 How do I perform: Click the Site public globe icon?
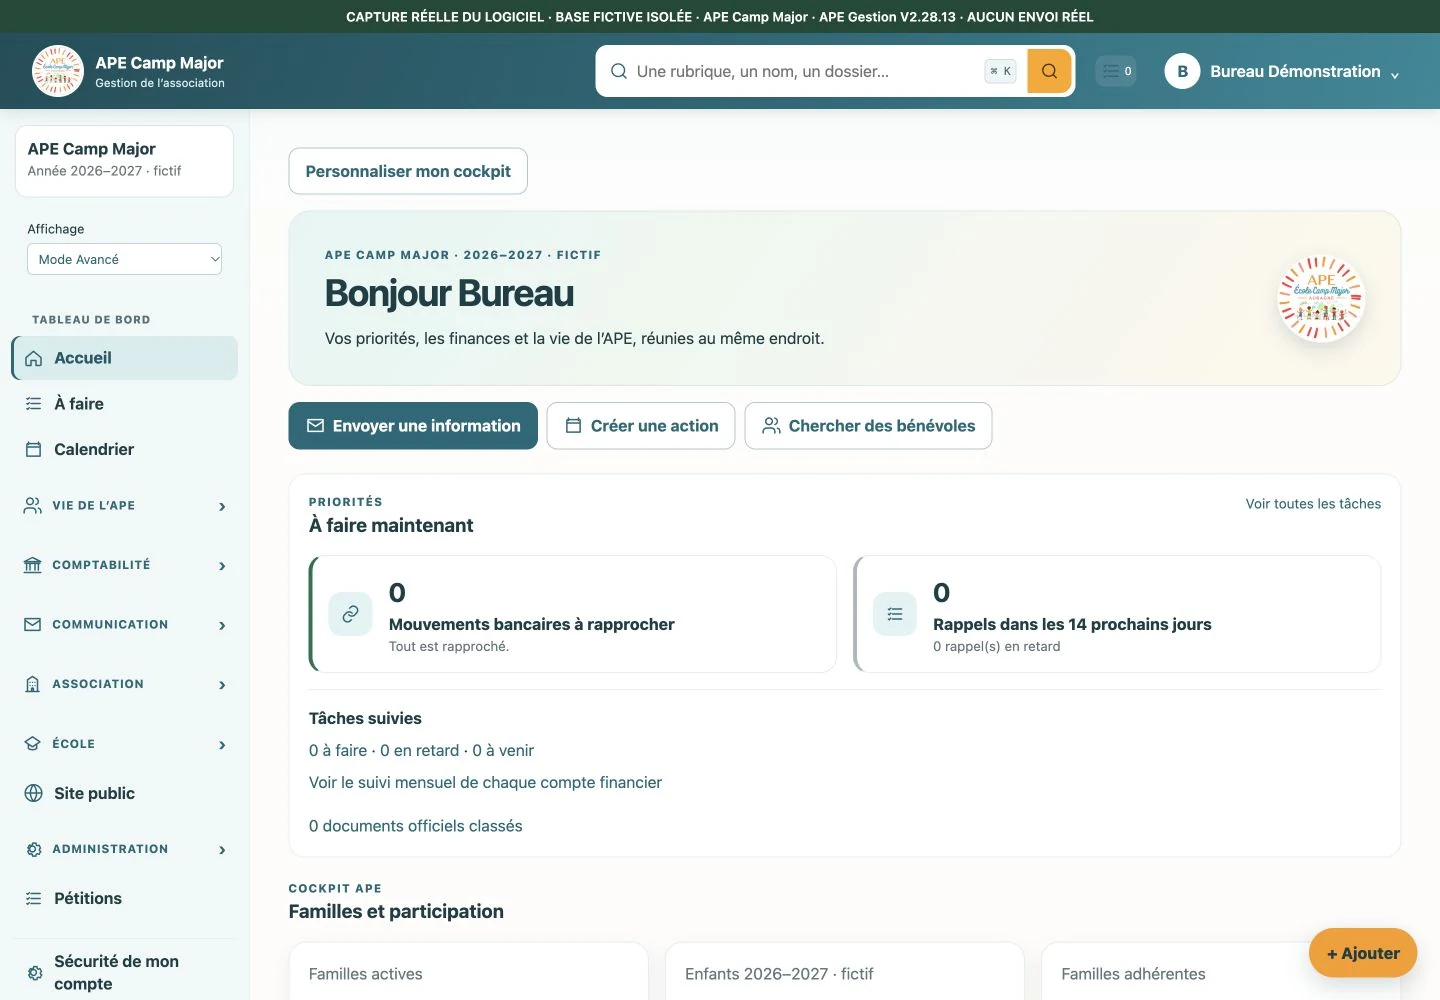[33, 793]
